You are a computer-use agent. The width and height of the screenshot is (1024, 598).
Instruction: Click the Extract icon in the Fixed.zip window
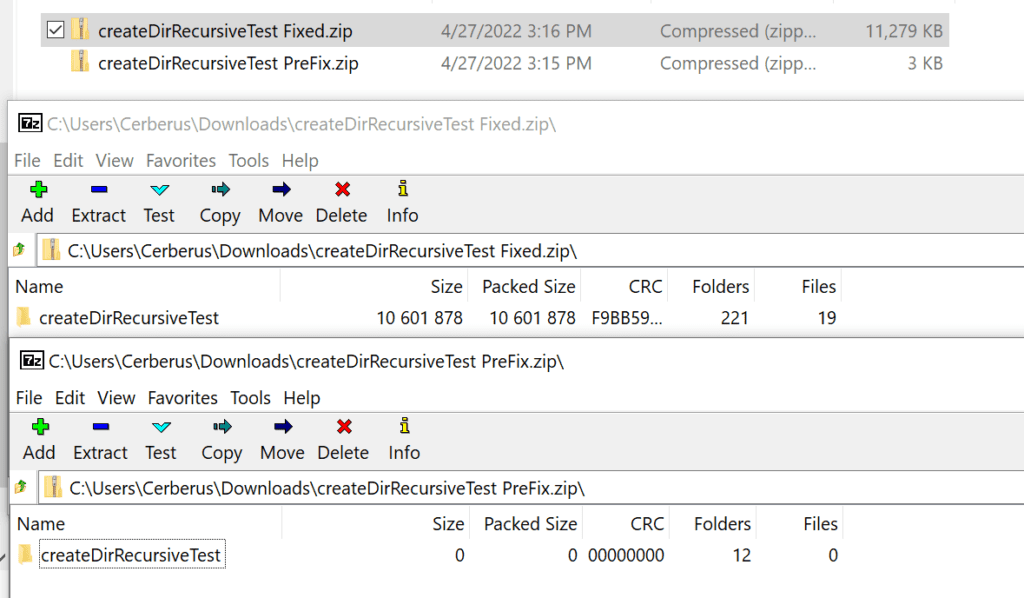tap(98, 199)
